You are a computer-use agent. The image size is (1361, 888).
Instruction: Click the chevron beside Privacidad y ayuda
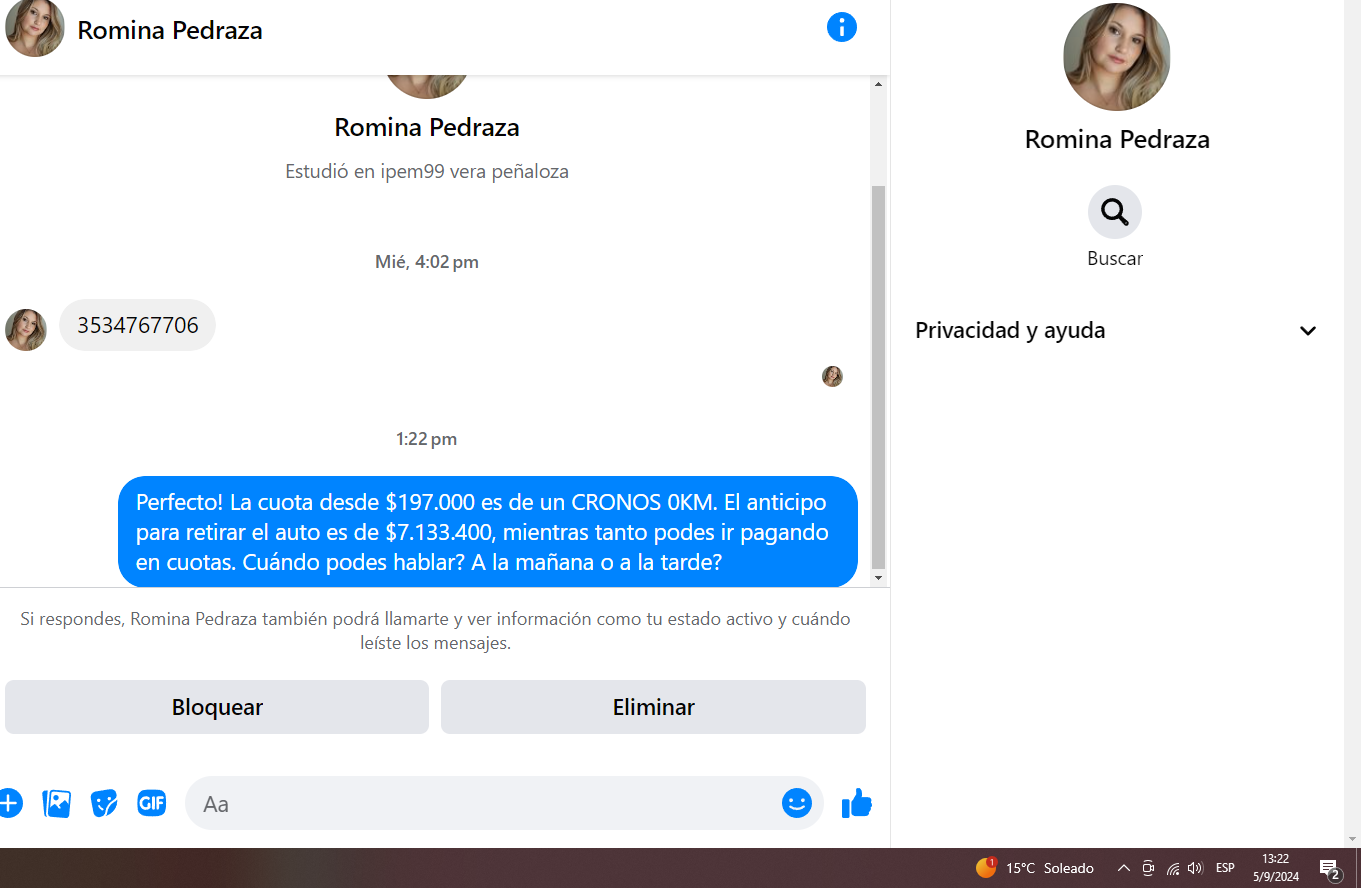[x=1308, y=331]
